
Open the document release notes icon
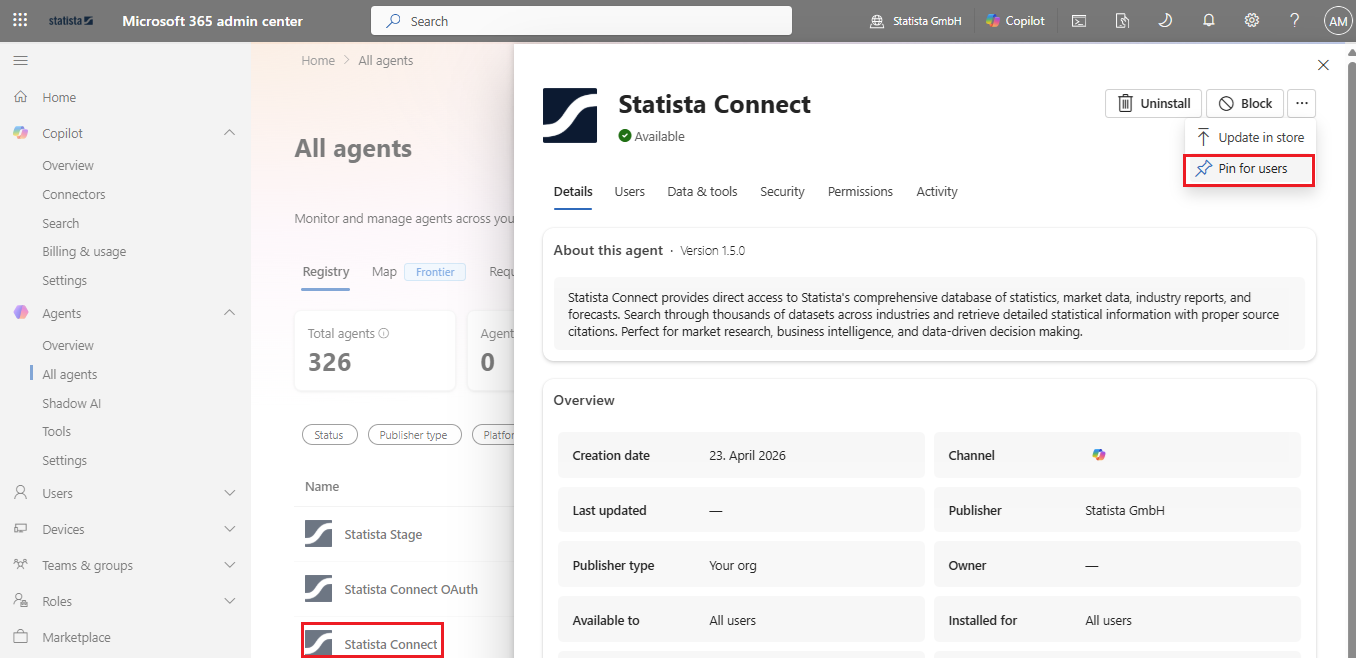point(1122,21)
